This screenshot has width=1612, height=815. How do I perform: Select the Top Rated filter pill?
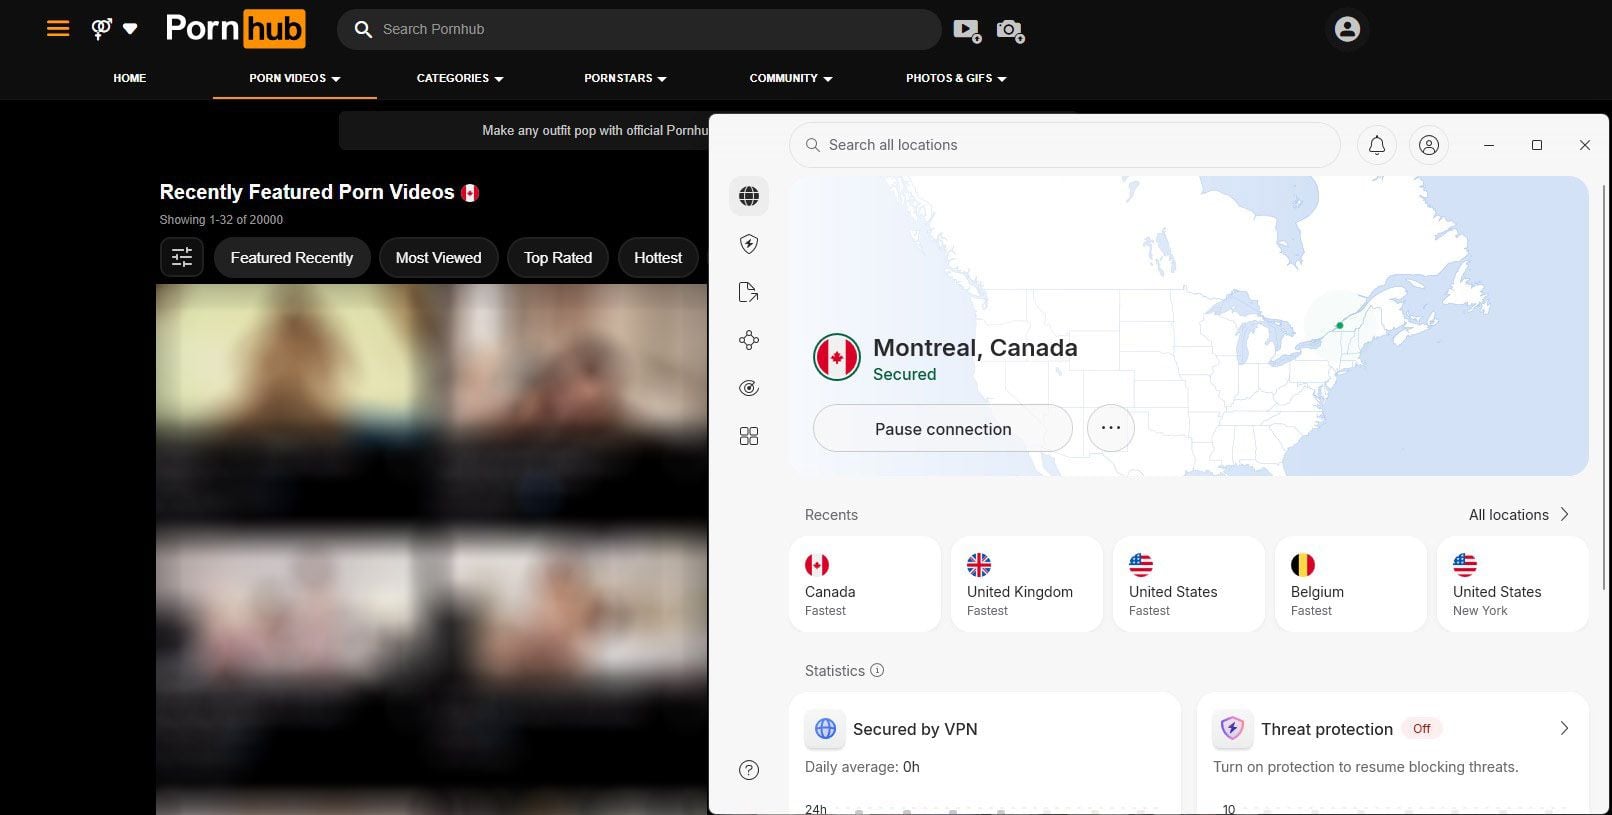(x=558, y=257)
